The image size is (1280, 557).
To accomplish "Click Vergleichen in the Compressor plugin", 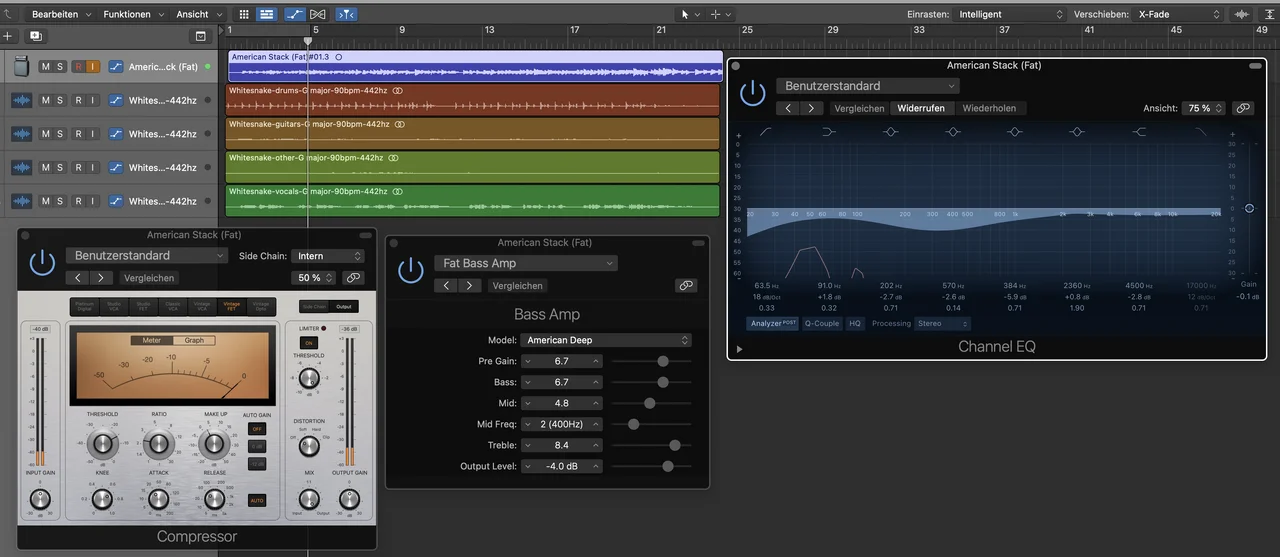I will click(x=149, y=278).
